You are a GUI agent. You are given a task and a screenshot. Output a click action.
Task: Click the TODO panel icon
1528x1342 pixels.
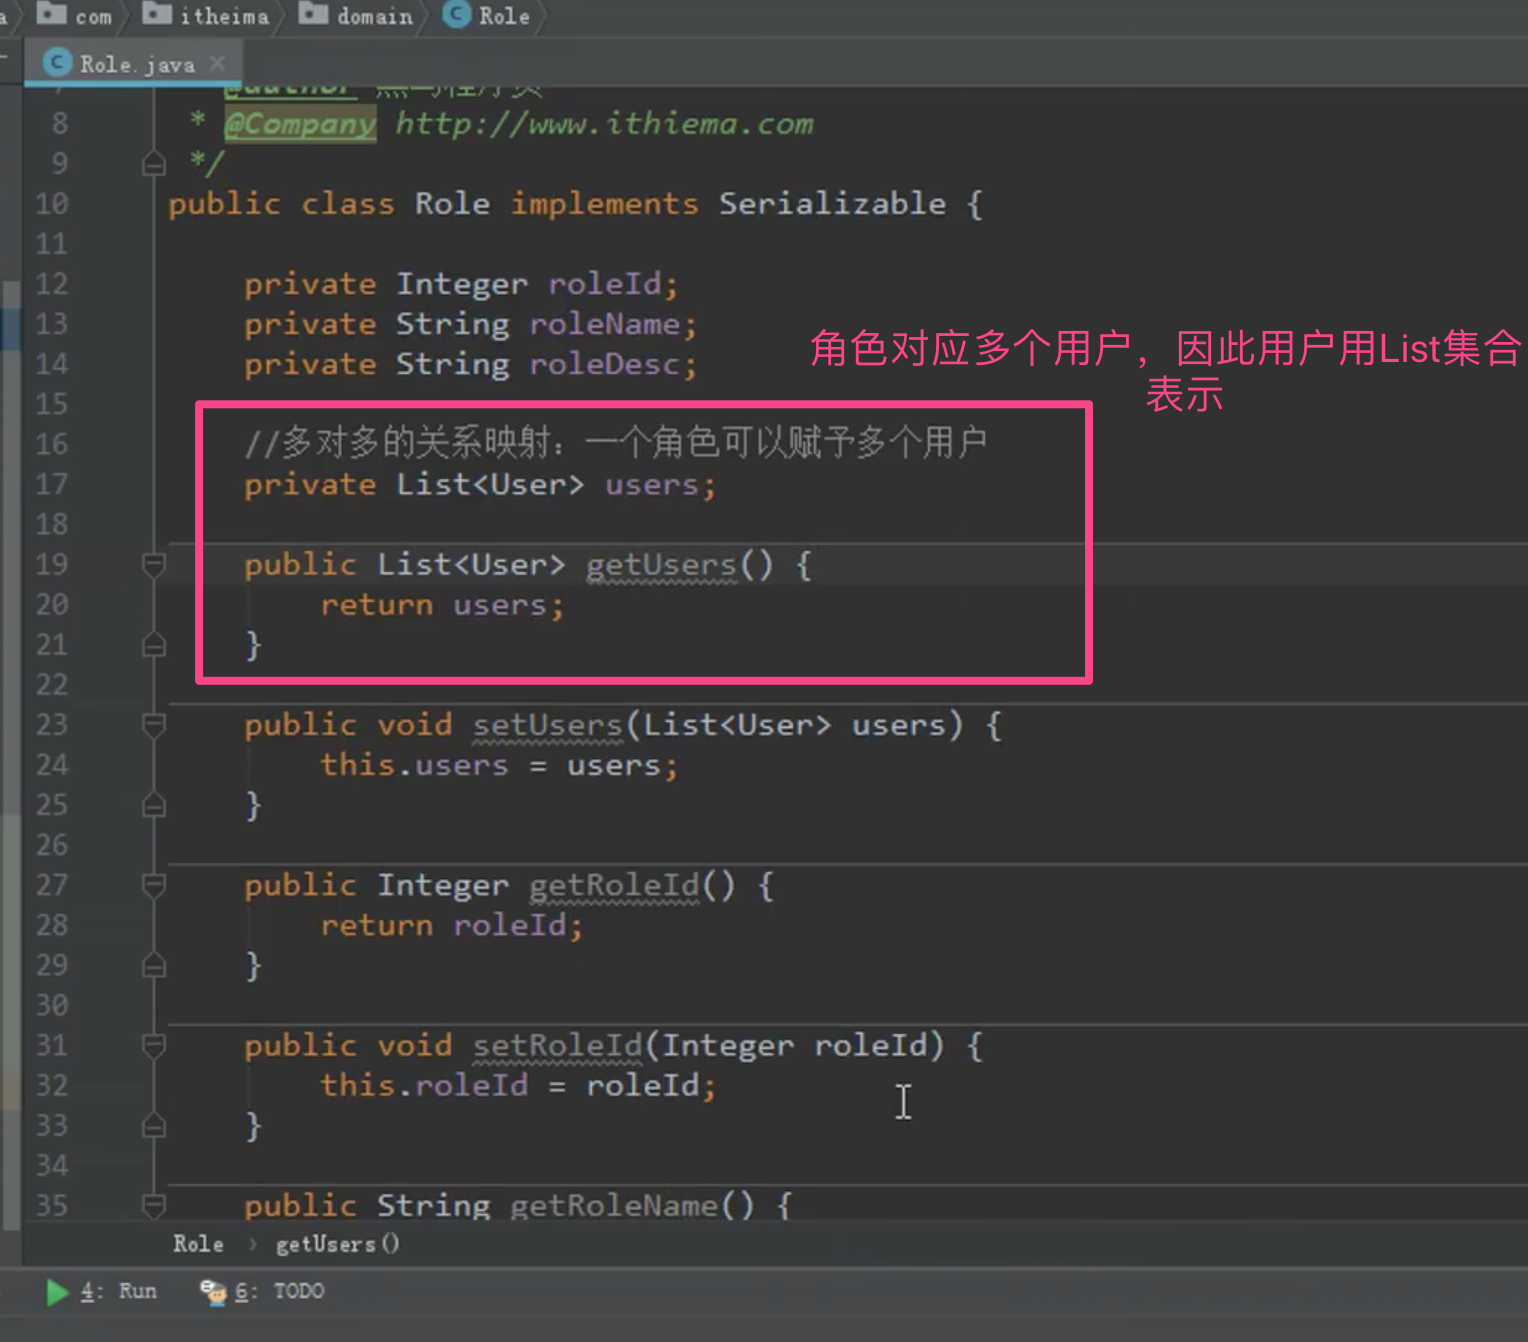[x=213, y=1292]
